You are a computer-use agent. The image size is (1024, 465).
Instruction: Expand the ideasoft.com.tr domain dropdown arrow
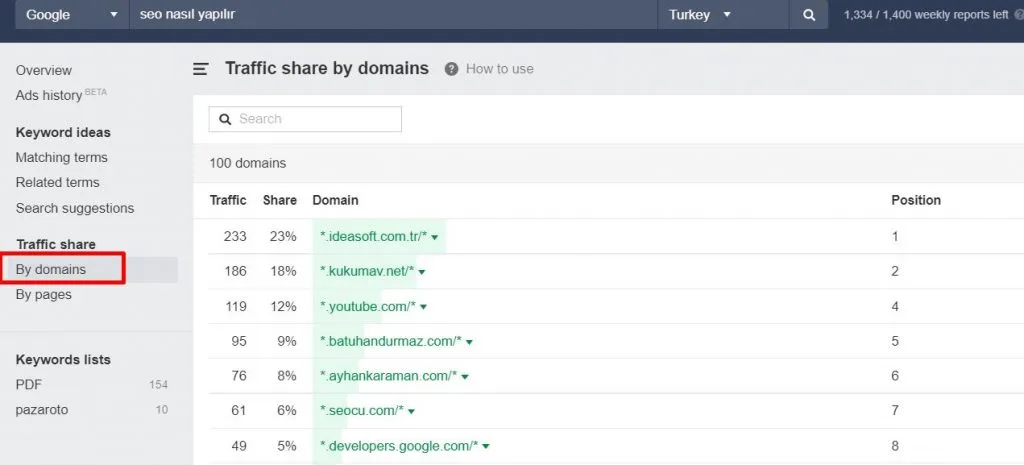pos(435,237)
